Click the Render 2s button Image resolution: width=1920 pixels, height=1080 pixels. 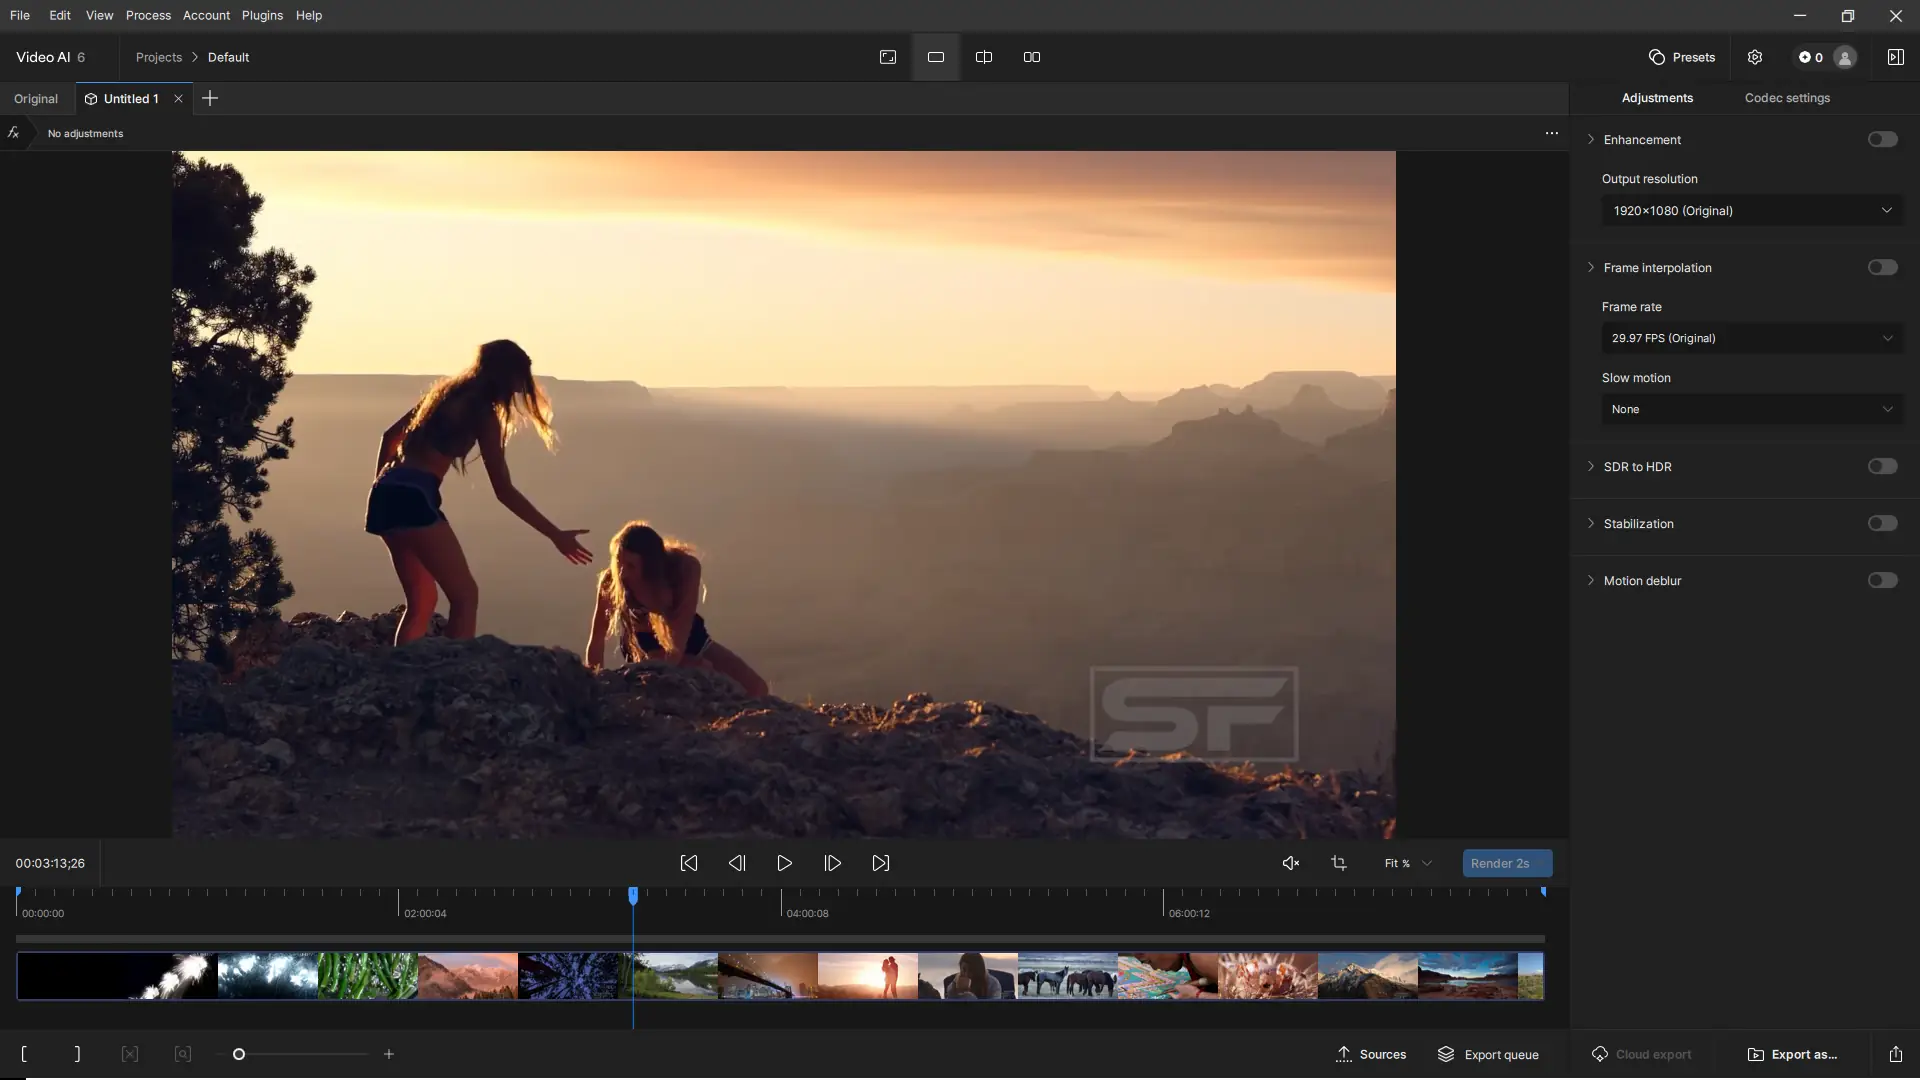[1507, 863]
